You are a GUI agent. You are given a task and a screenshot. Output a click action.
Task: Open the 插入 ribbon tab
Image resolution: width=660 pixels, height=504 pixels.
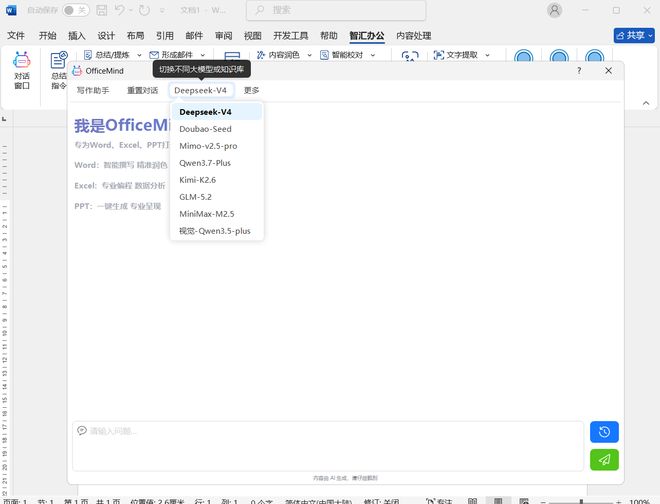(x=77, y=36)
